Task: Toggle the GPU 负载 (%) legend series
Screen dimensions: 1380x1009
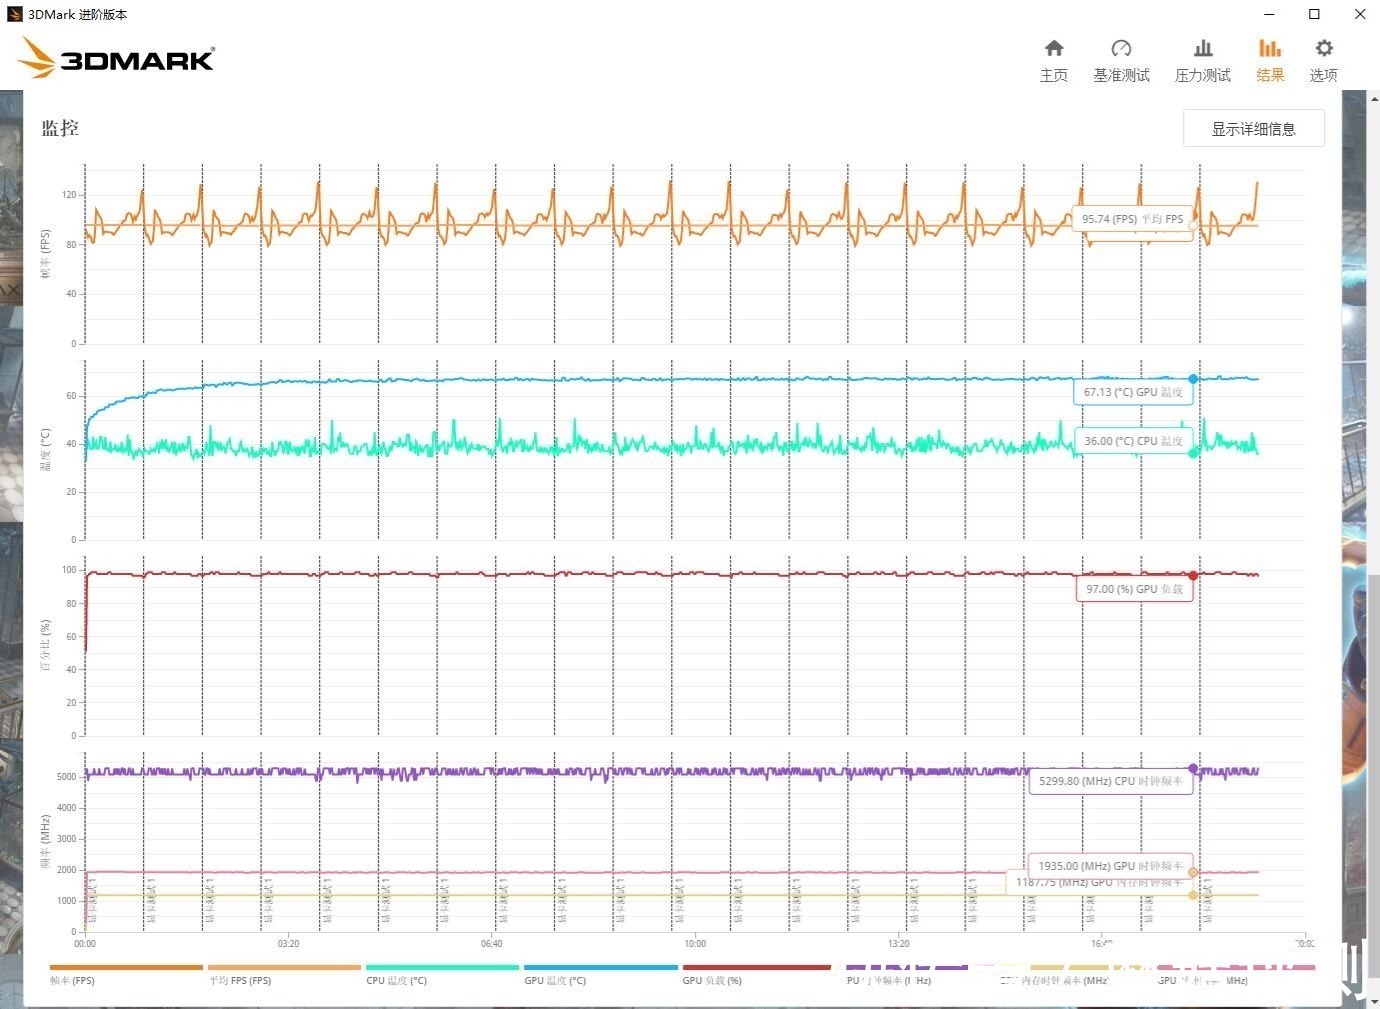Action: 757,974
